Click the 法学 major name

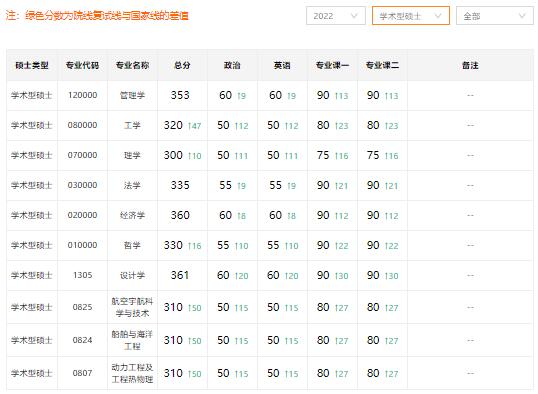click(132, 185)
